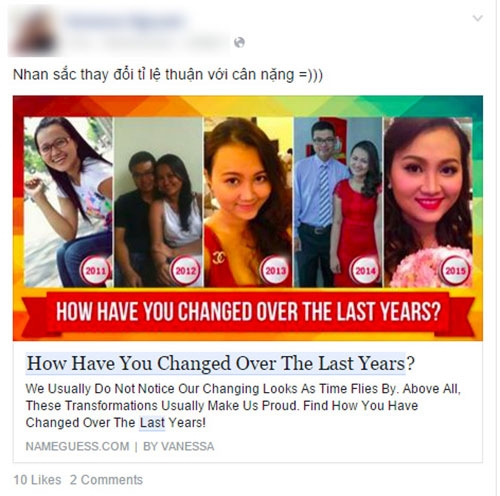This screenshot has height=496, width=500.
Task: Click the 2014 year badge
Action: [x=365, y=270]
